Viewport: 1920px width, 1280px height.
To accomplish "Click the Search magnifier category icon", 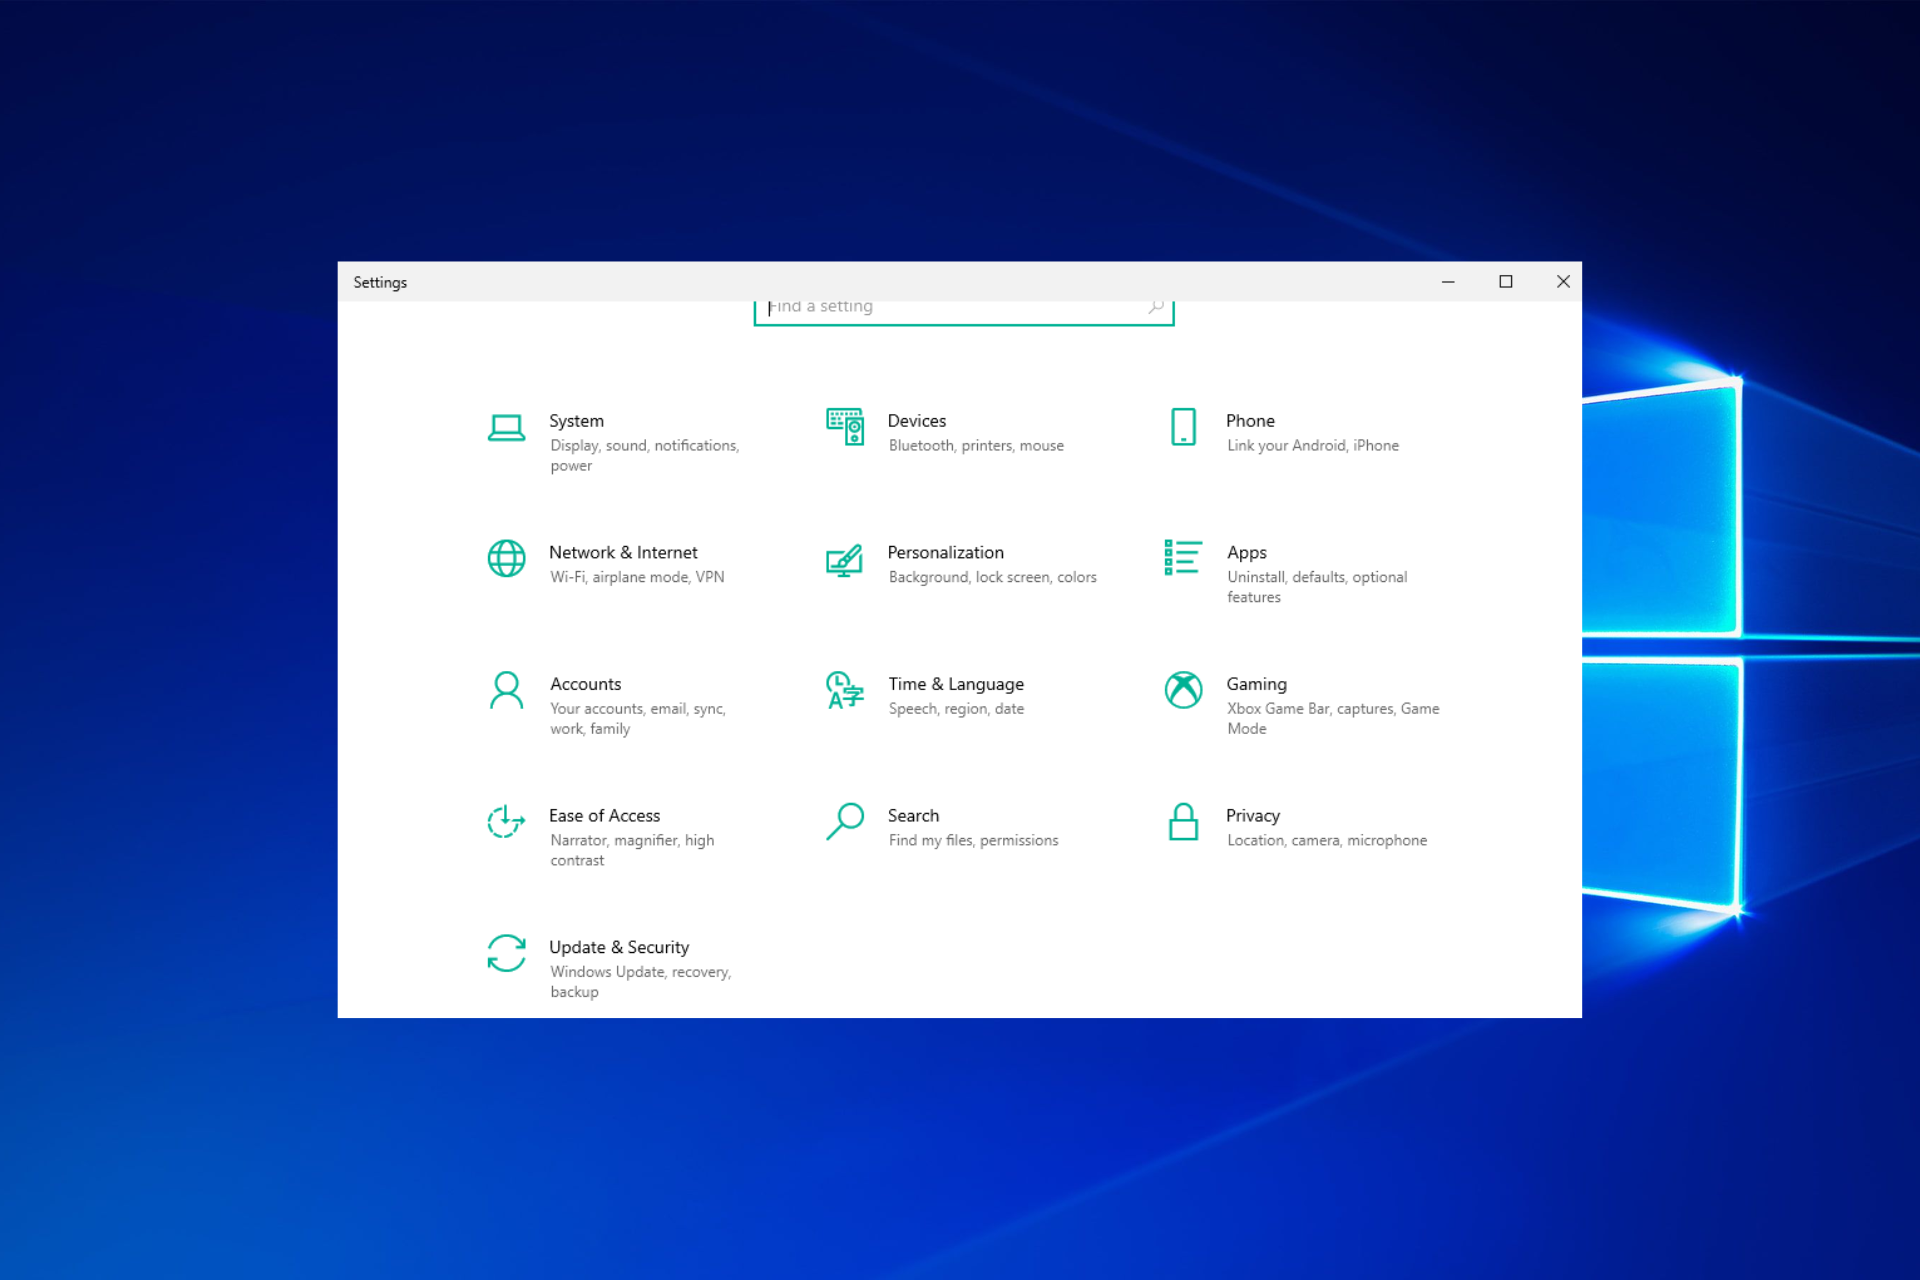I will pyautogui.click(x=845, y=822).
